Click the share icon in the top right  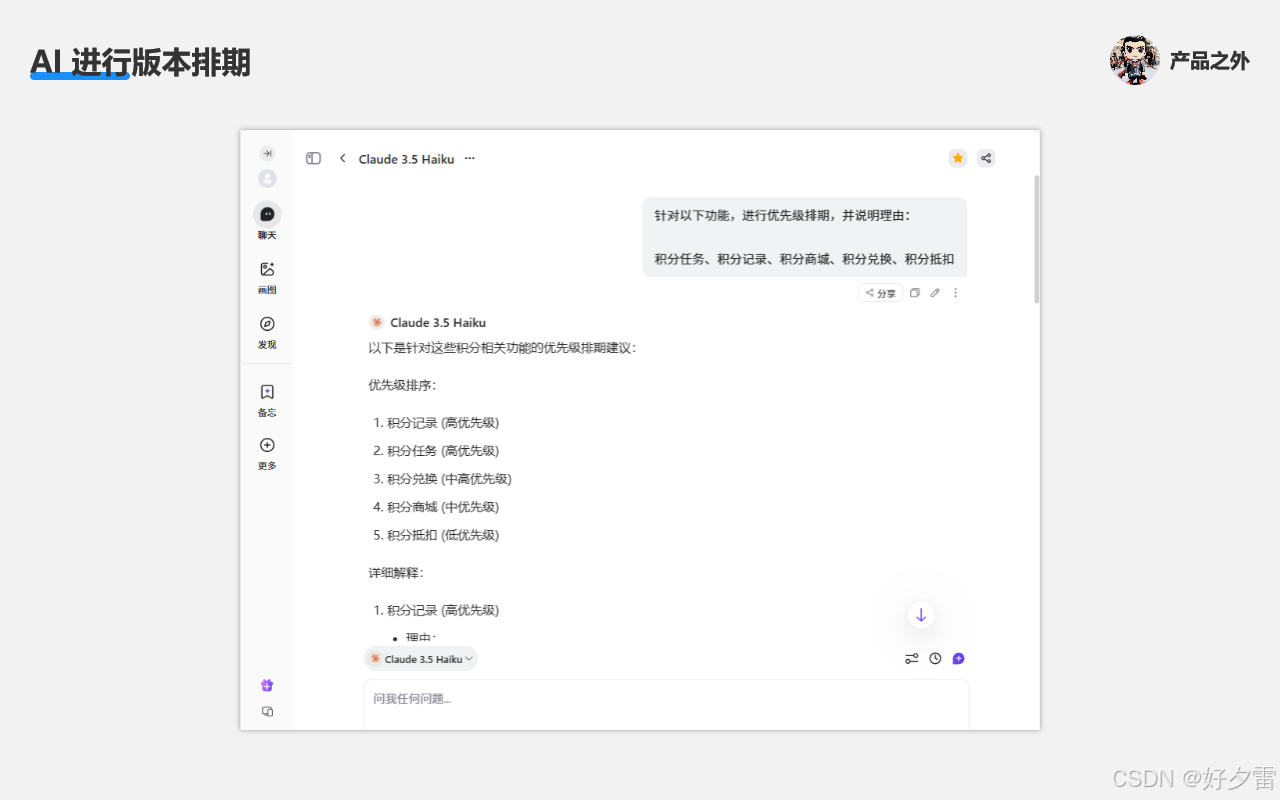click(x=986, y=158)
